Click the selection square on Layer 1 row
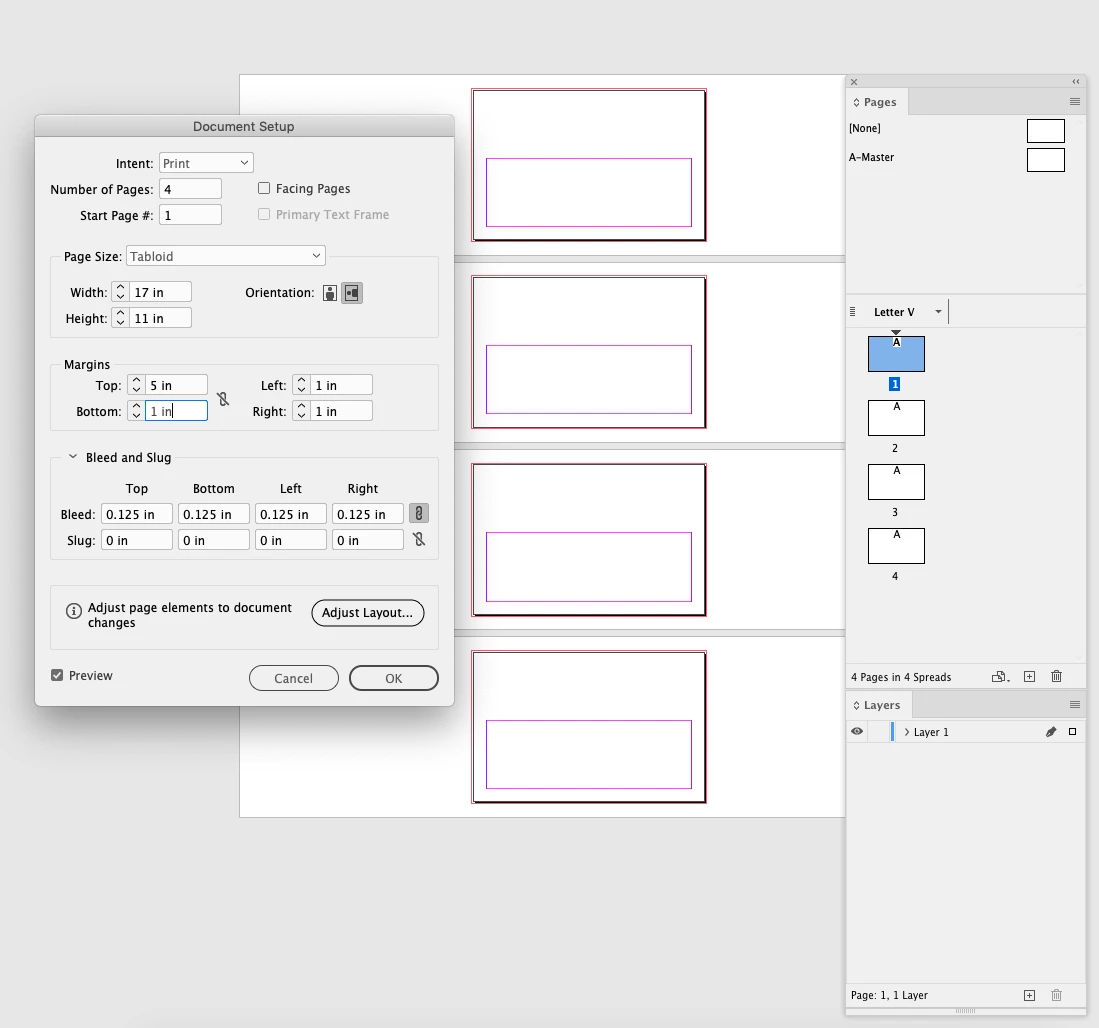Viewport: 1099px width, 1028px height. [x=1072, y=732]
